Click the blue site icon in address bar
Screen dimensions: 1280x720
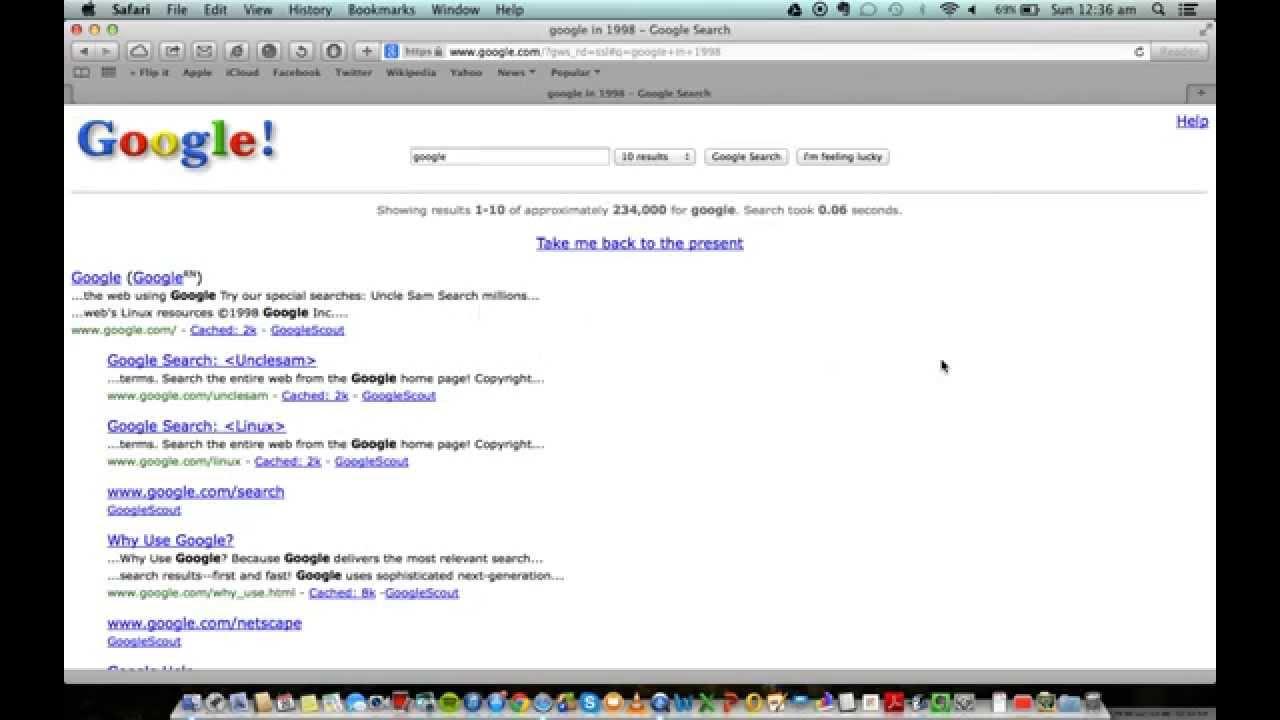391,51
